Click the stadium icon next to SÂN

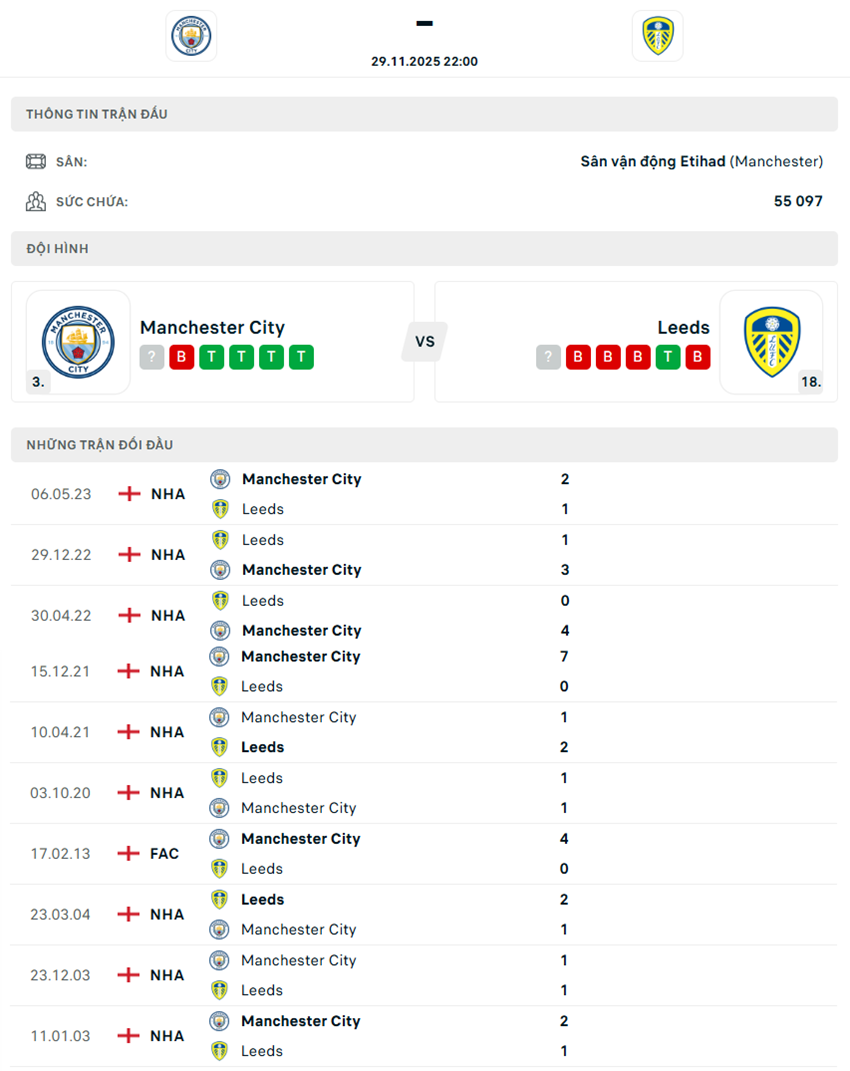pos(36,160)
